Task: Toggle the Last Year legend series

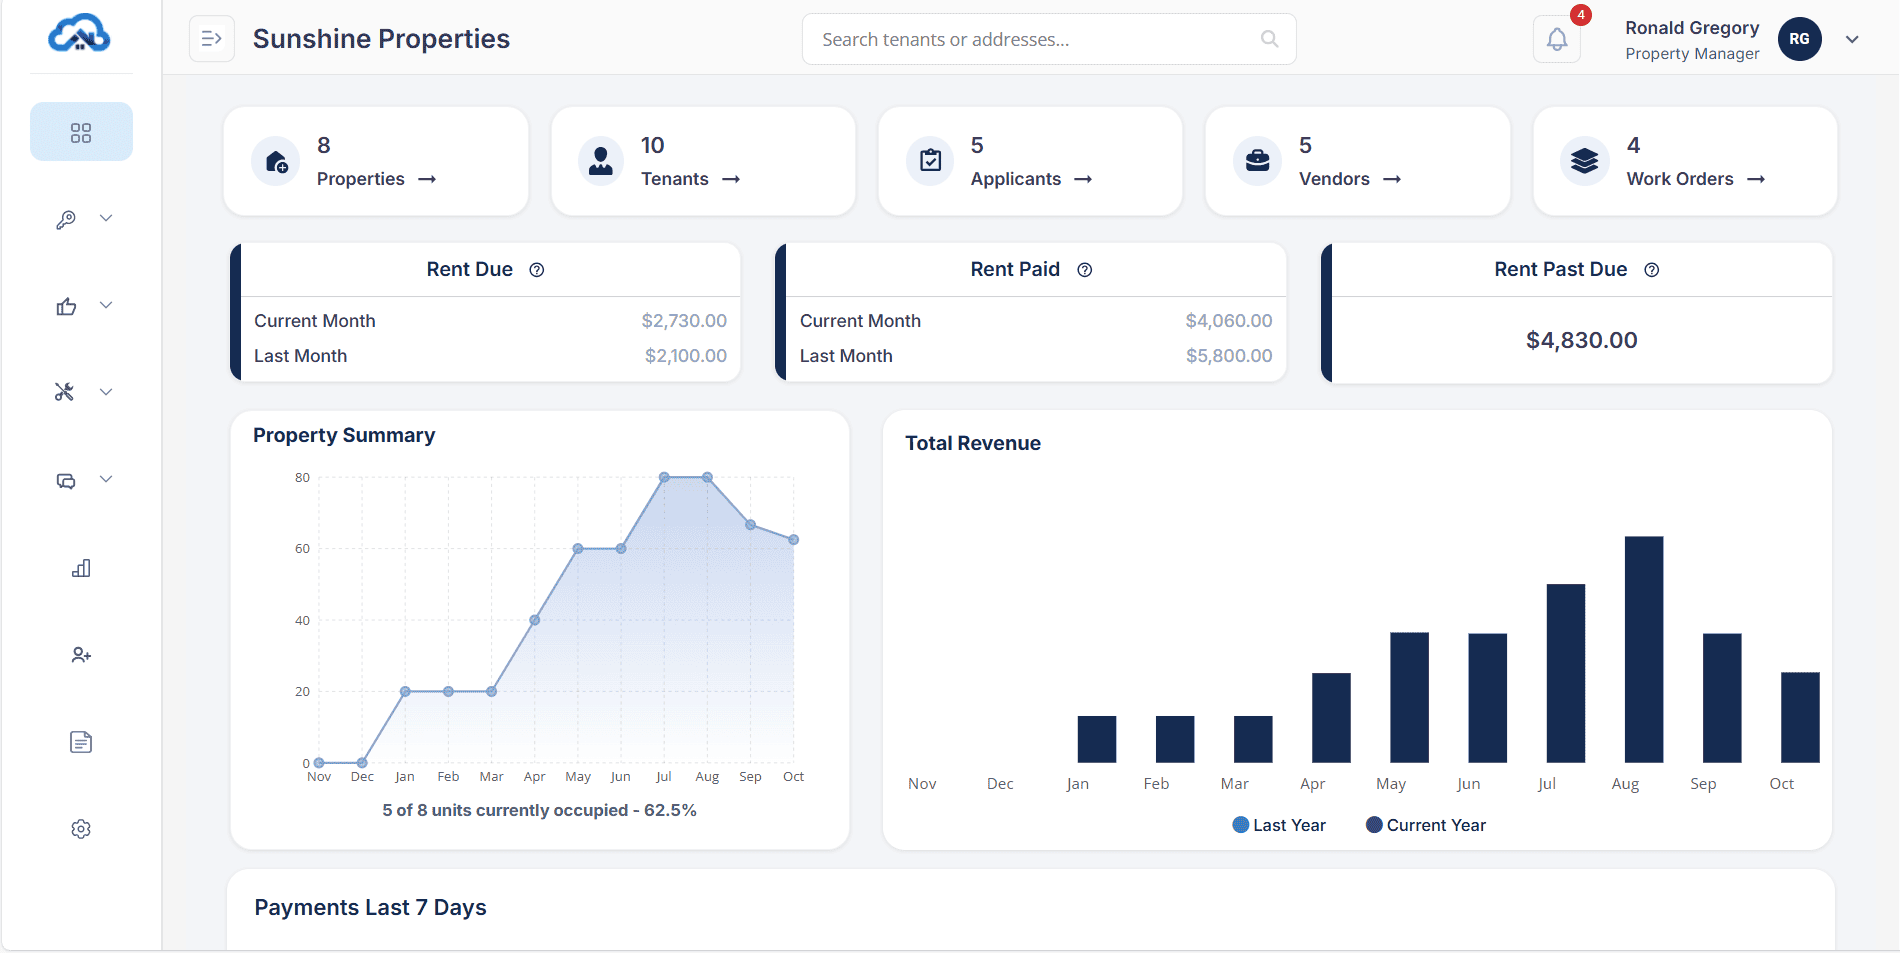Action: pos(1279,825)
